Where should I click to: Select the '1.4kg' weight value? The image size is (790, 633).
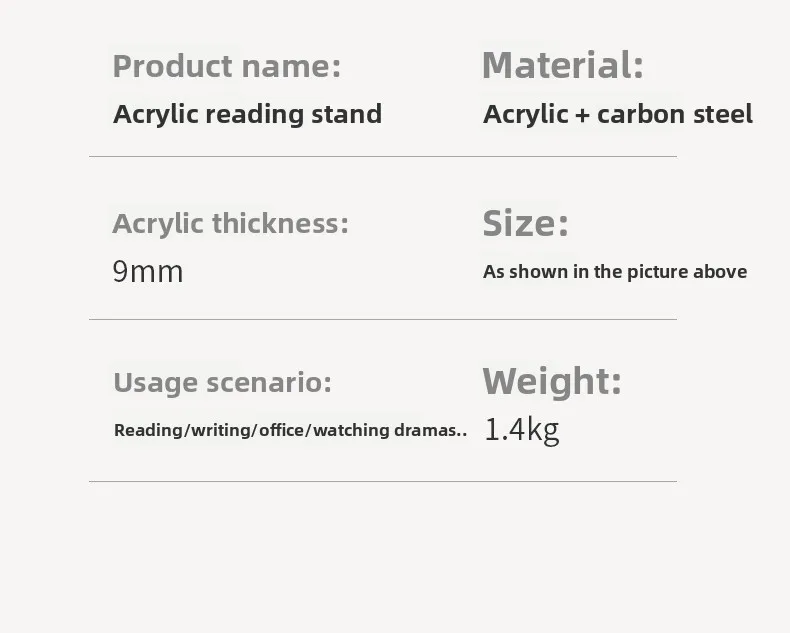tap(521, 430)
